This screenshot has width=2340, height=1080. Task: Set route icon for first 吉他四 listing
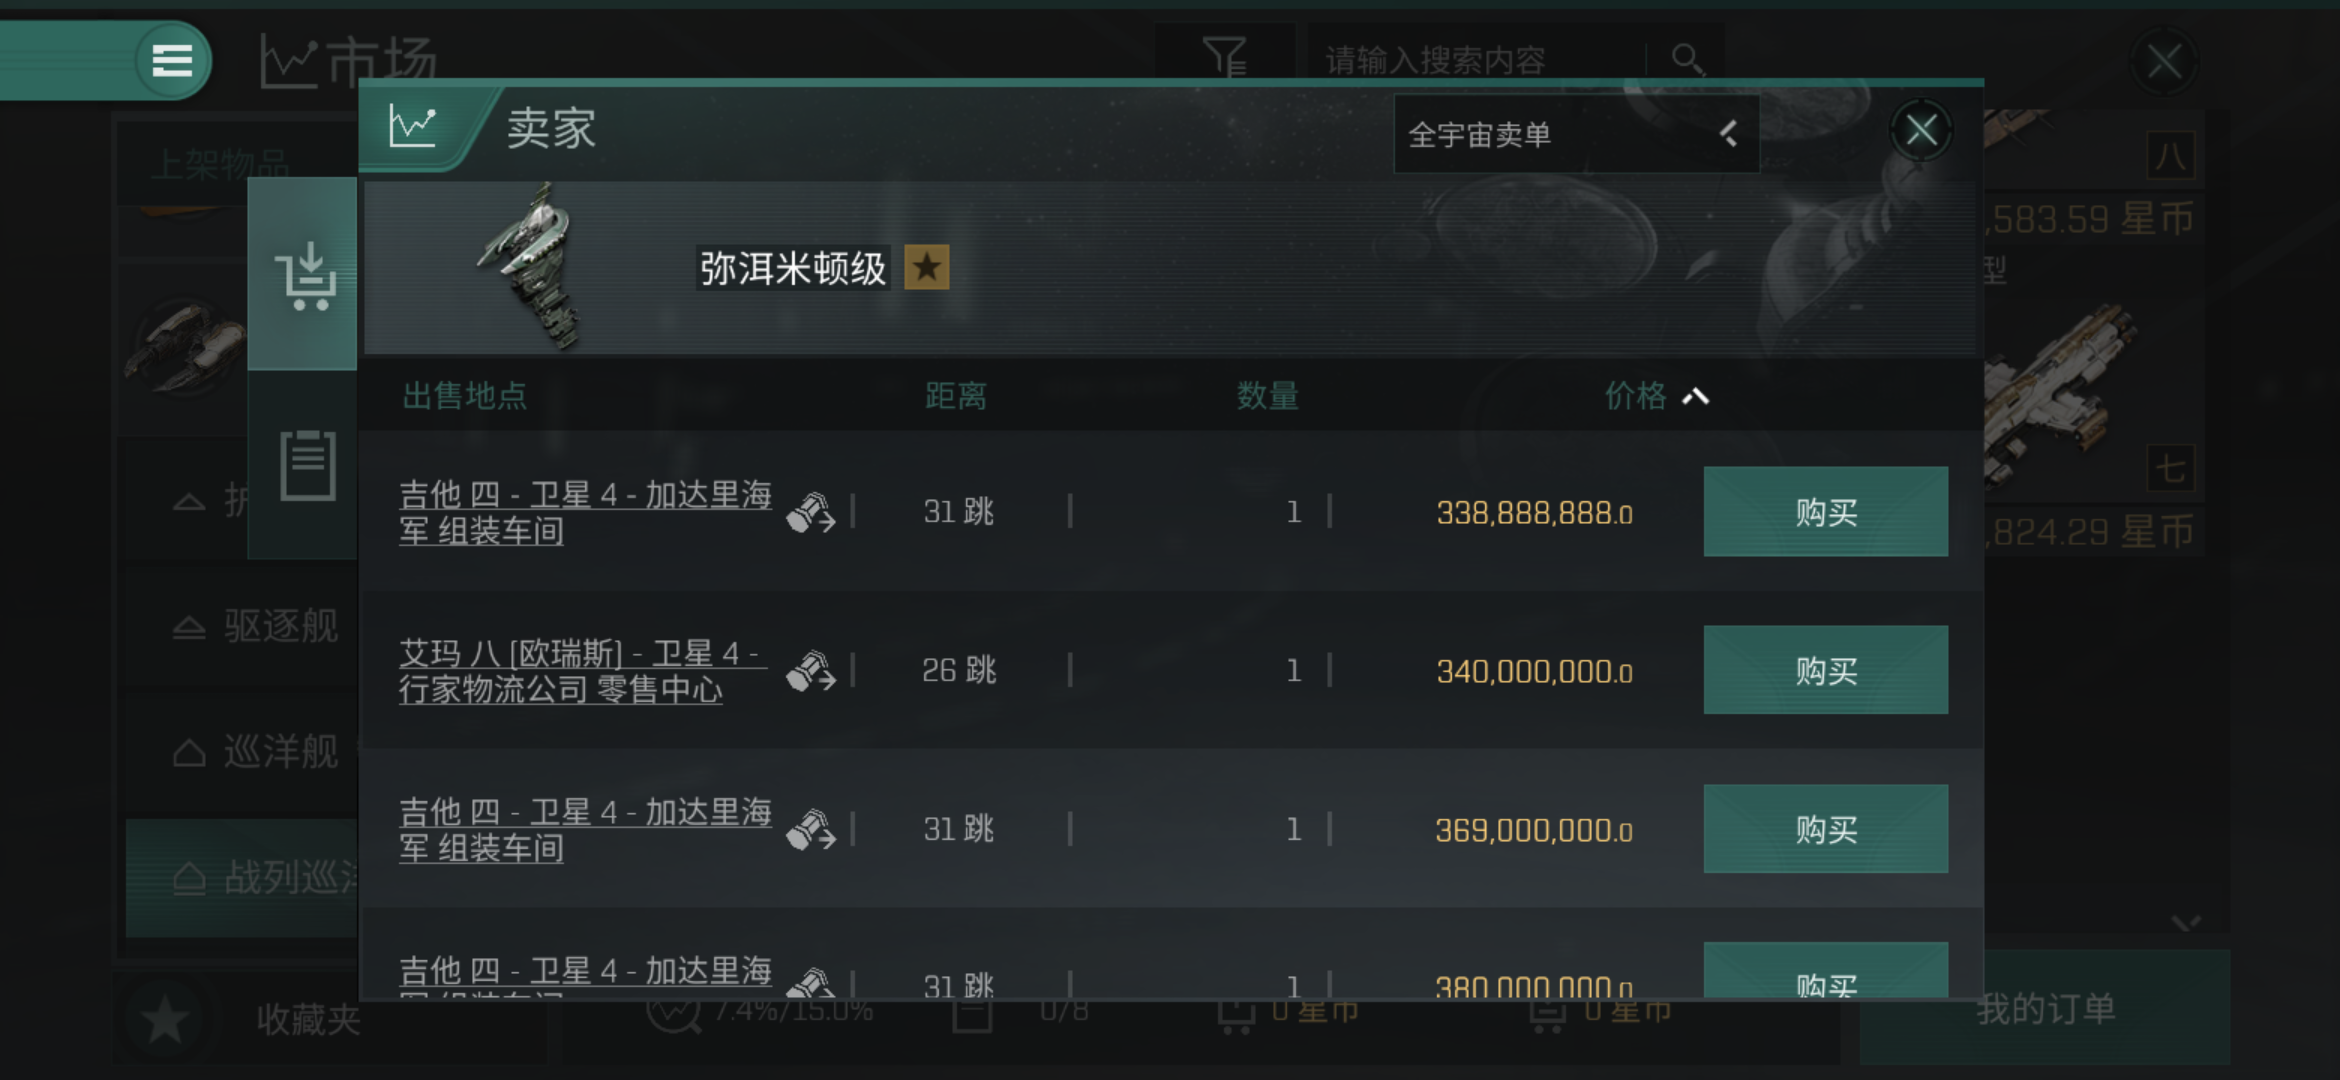click(x=810, y=513)
